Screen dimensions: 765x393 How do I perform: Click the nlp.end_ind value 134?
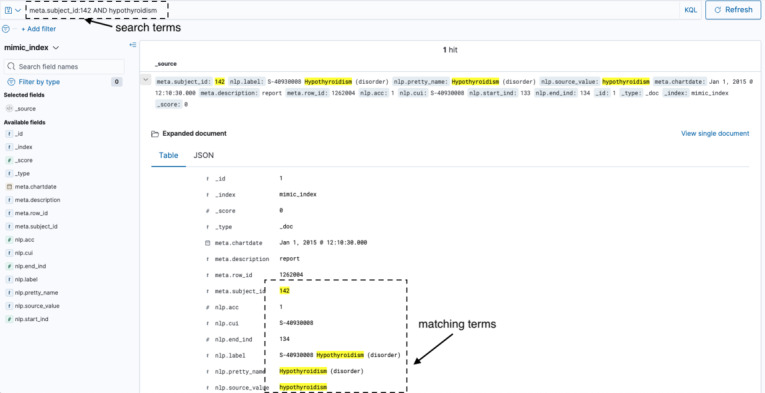coord(284,339)
